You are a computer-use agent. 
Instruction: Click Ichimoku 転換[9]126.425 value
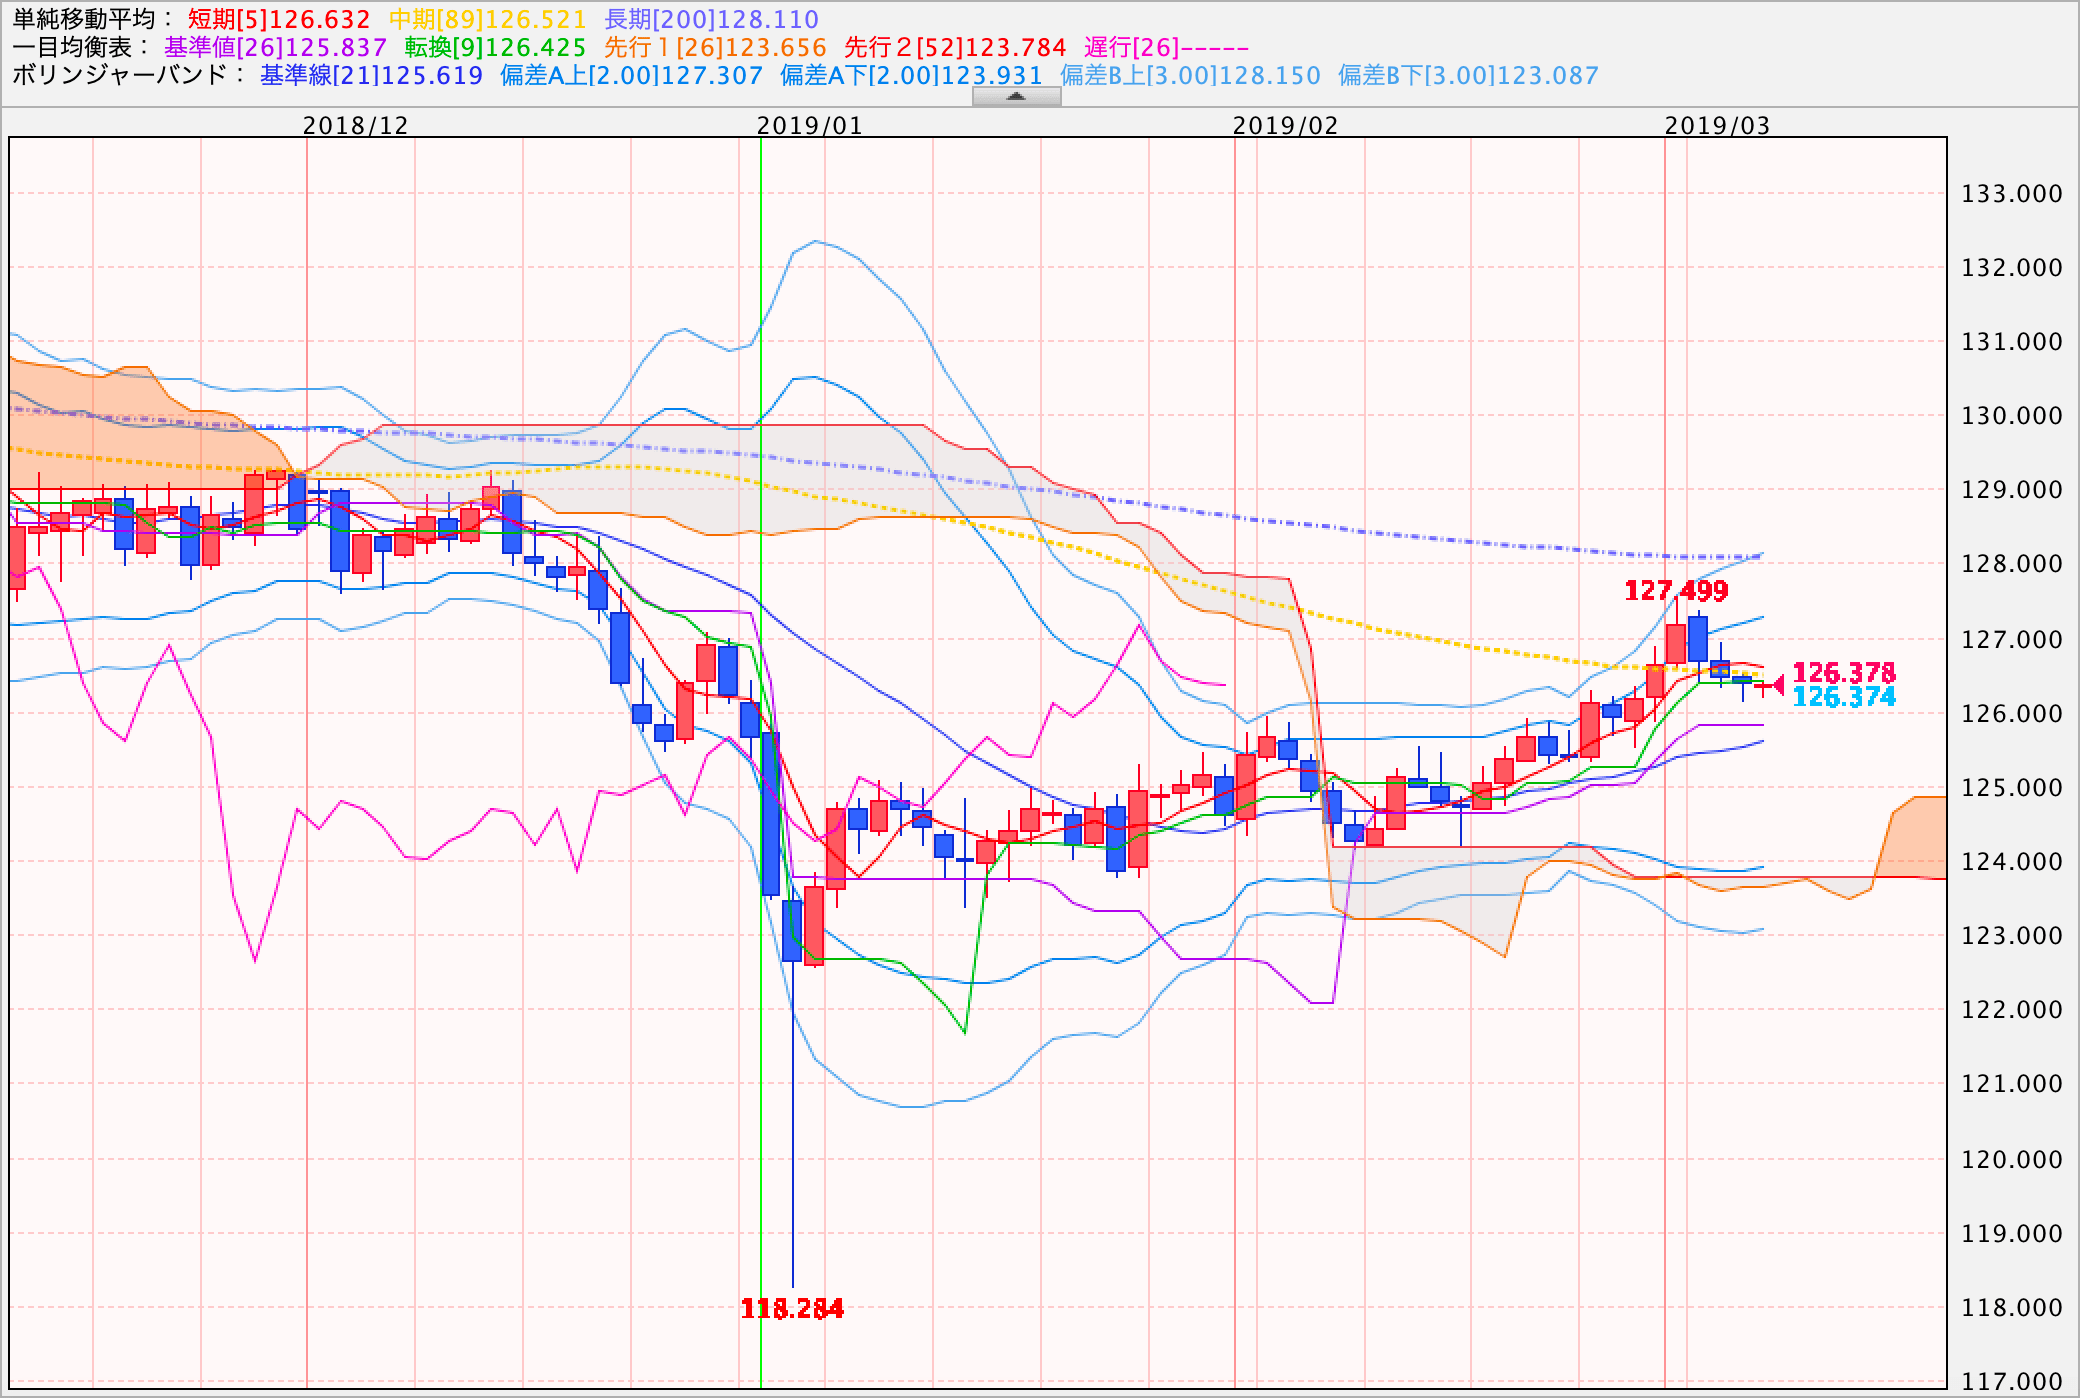tap(495, 47)
